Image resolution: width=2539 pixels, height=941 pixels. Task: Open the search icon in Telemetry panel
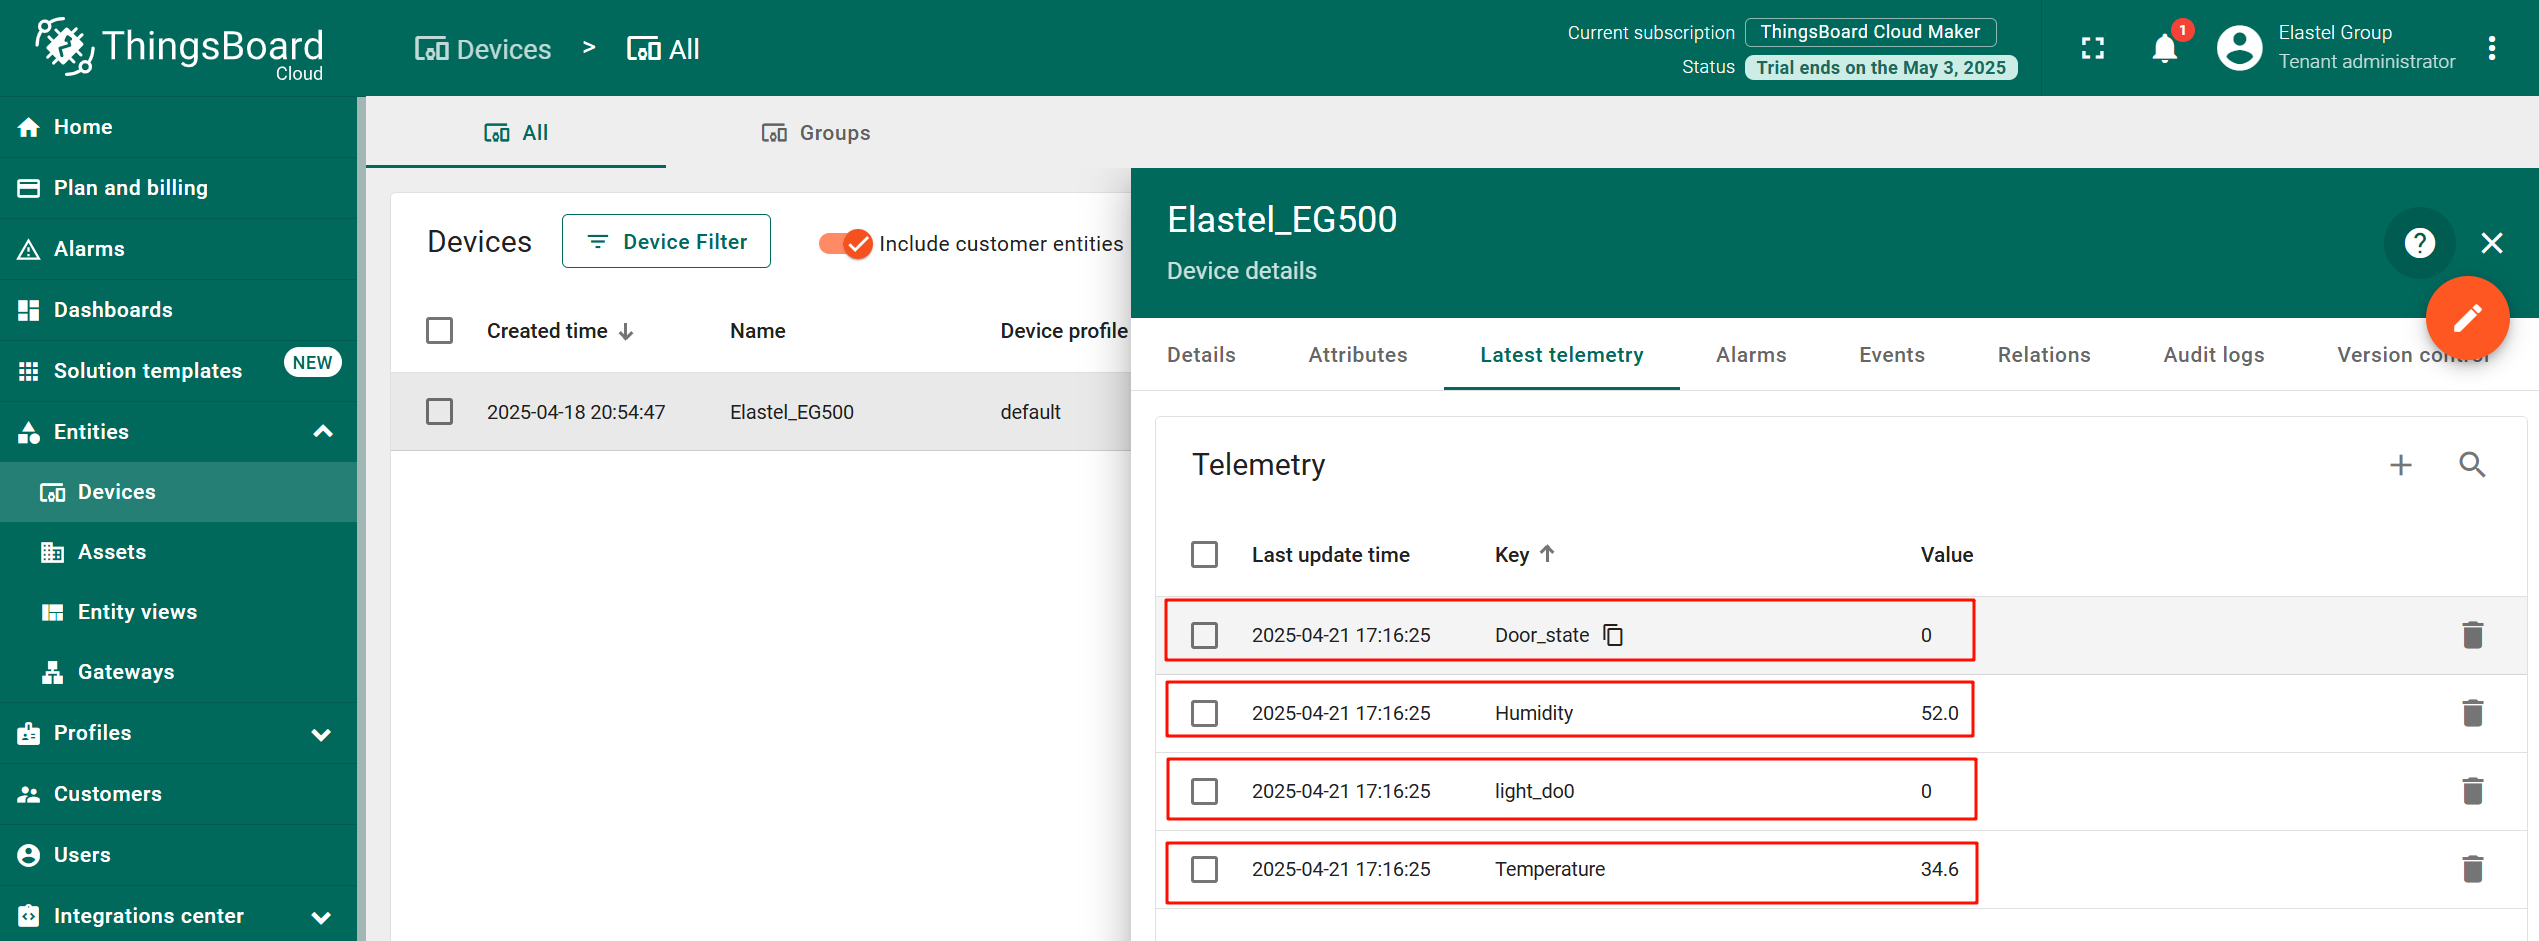(x=2472, y=465)
